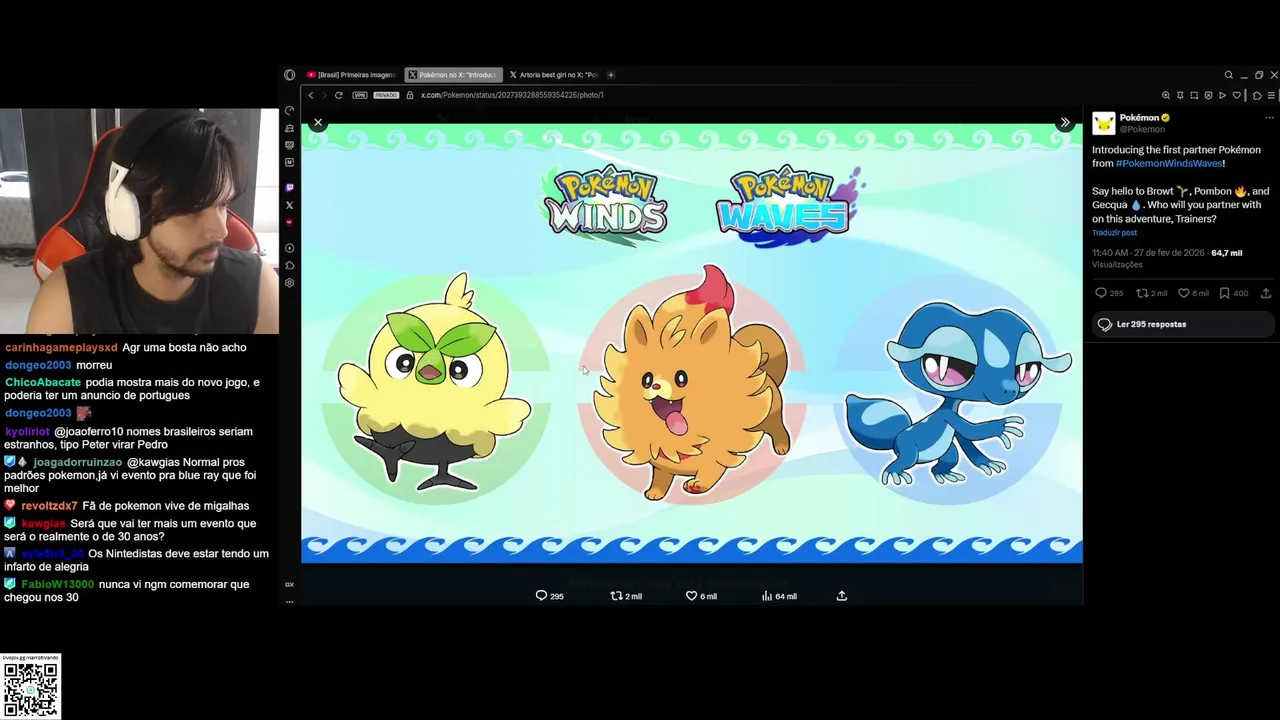Open the @Pokemon handle
This screenshot has width=1280, height=720.
[x=1142, y=129]
